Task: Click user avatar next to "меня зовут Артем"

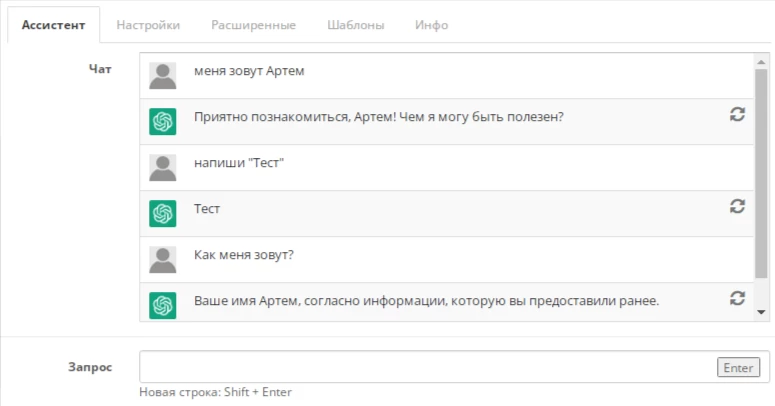Action: coord(163,76)
